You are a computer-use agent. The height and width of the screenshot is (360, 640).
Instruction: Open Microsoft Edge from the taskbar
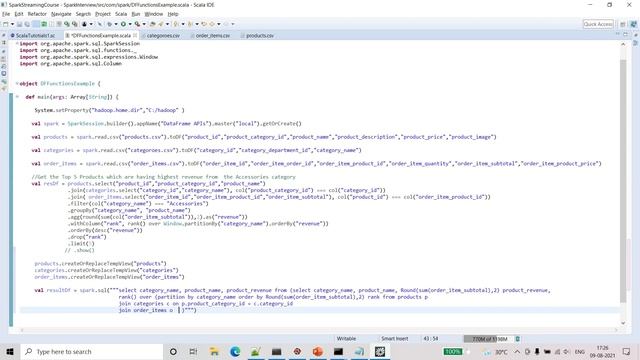point(235,351)
